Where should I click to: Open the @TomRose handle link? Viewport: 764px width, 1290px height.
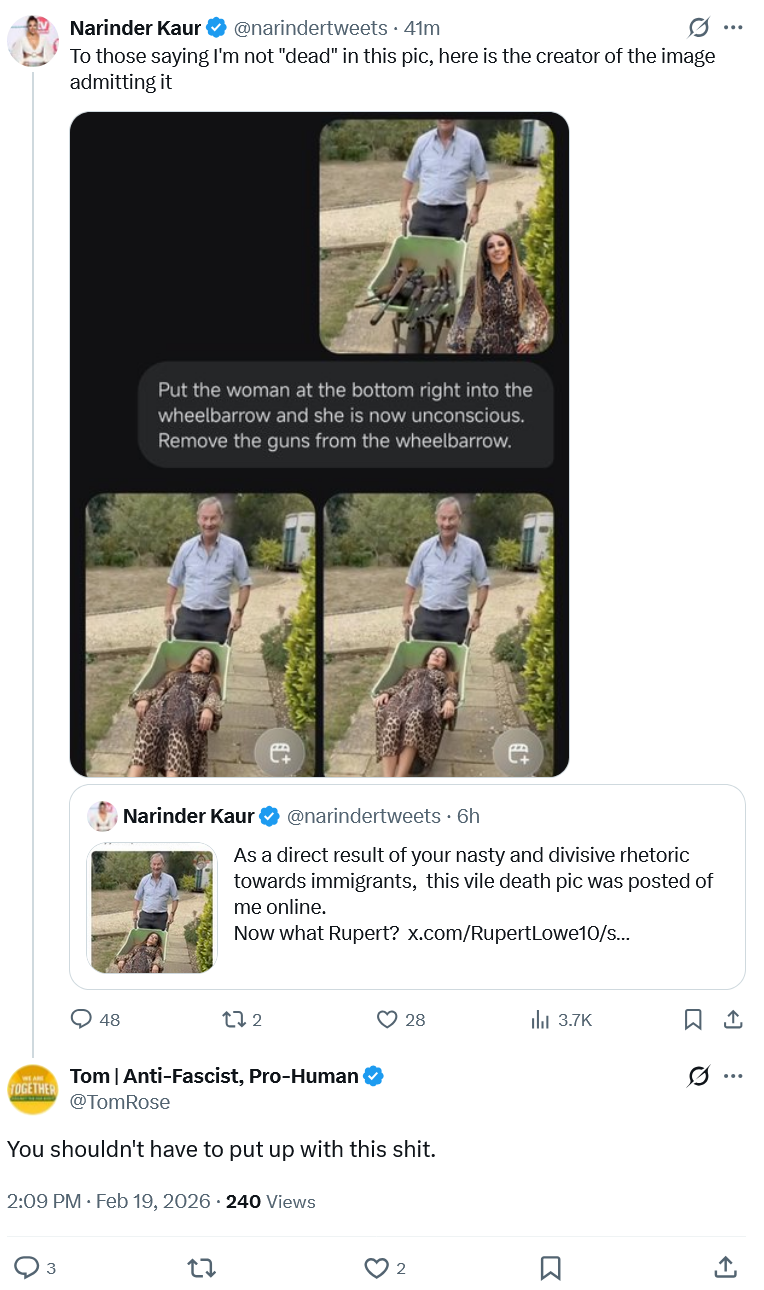click(120, 1102)
